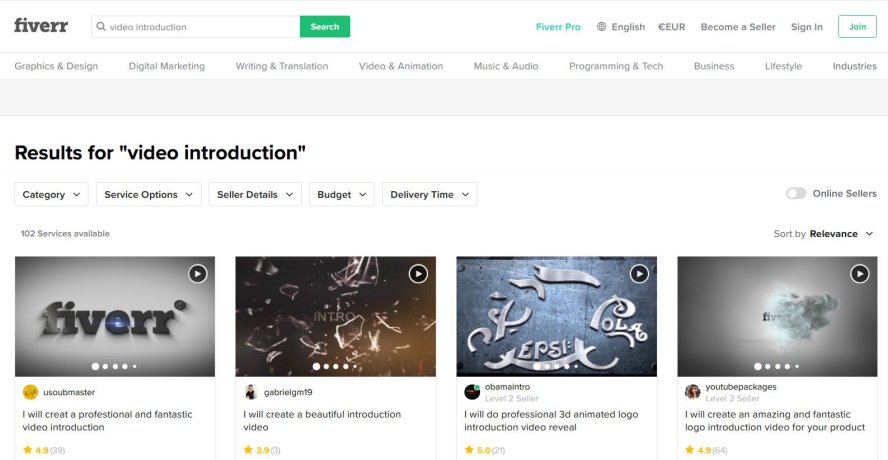Open "I will create a beautiful introduction video"

pos(322,420)
